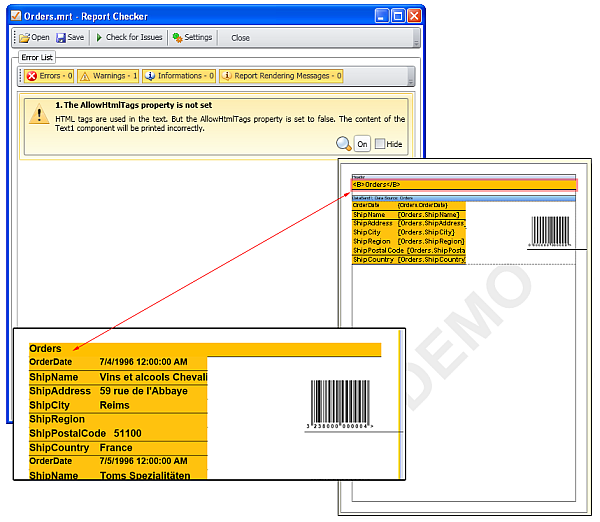This screenshot has height=522, width=600.
Task: Click the magnifier preview icon in warning
Action: pos(343,144)
